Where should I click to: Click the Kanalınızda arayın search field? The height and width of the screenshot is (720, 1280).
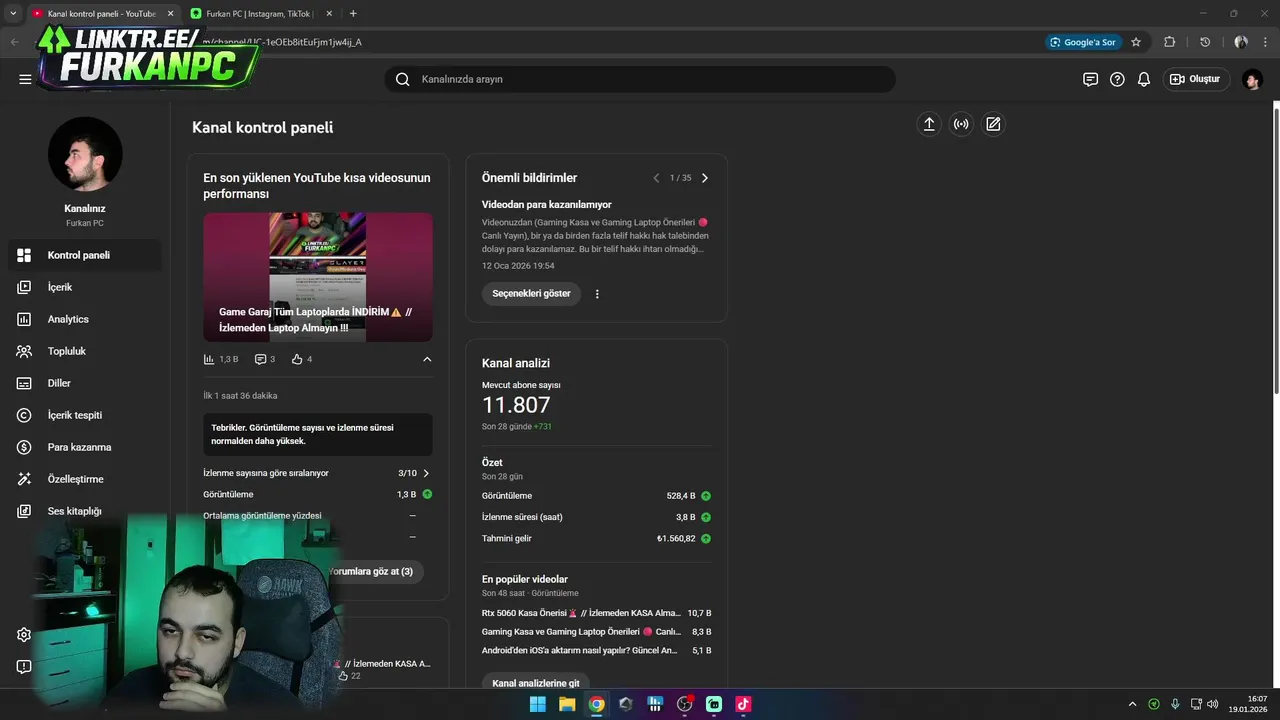[640, 79]
